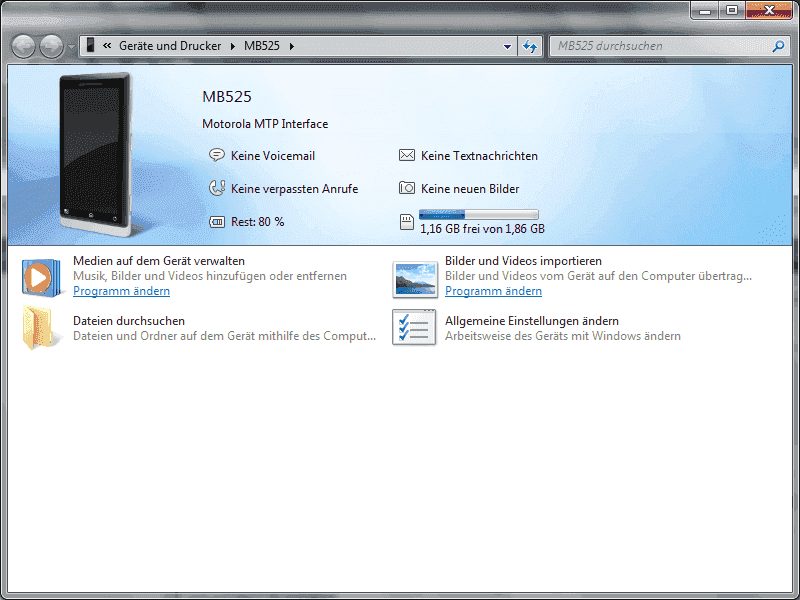800x600 pixels.
Task: Open Bilder und Videos importieren
Action: coord(523,261)
